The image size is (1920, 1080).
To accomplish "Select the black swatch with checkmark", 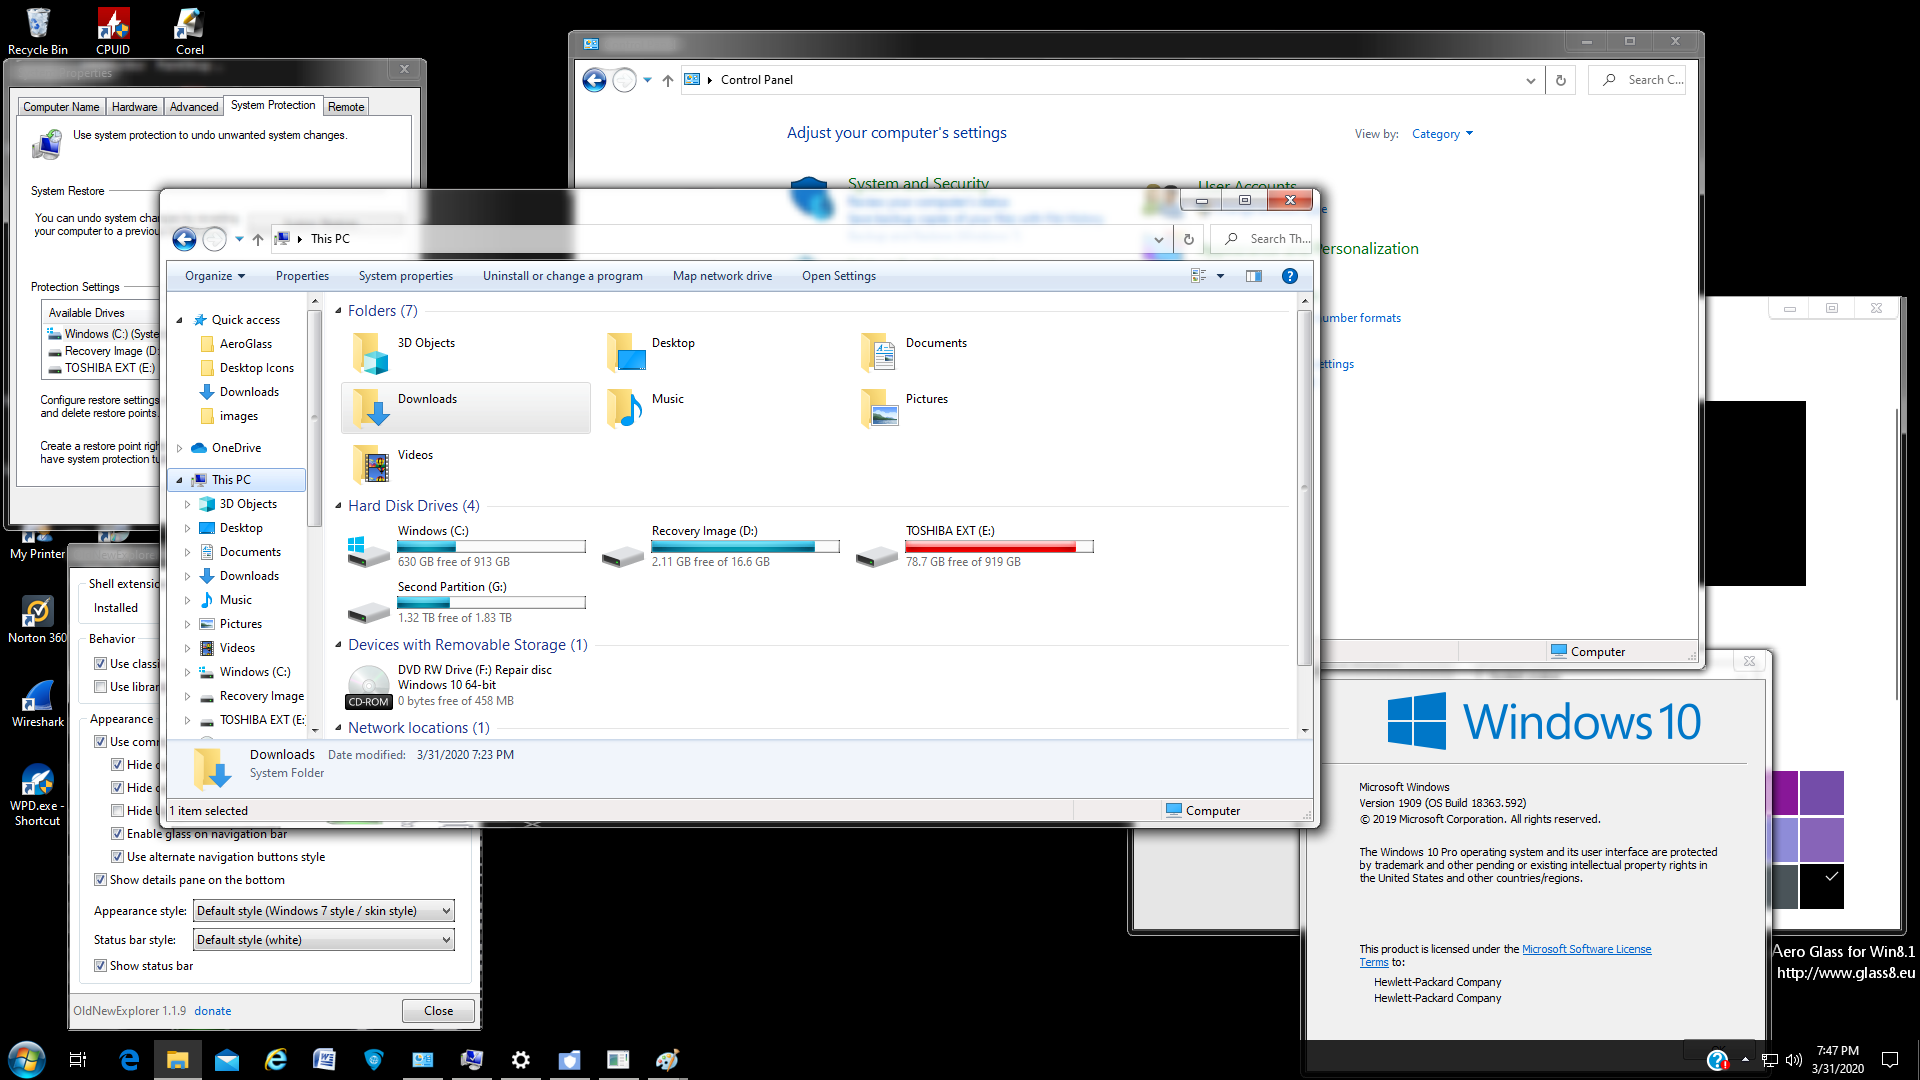I will (1822, 886).
